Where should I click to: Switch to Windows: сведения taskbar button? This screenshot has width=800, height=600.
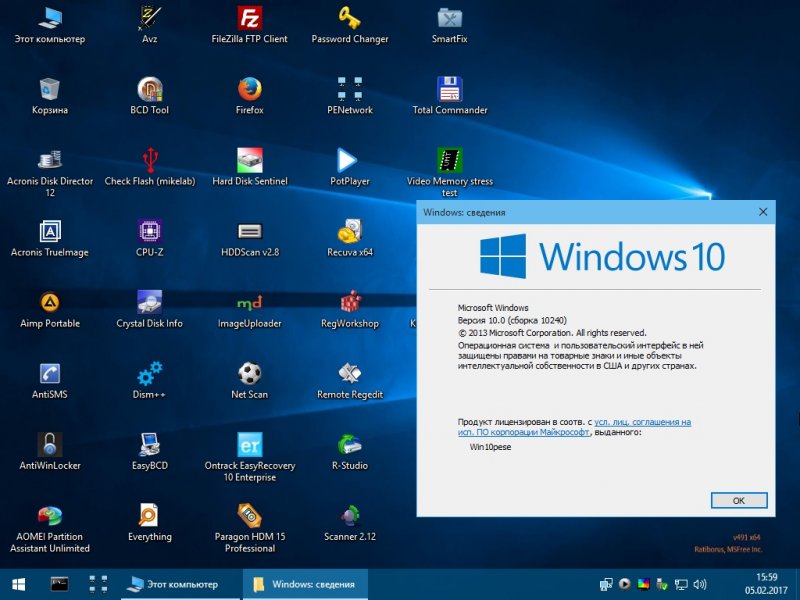click(305, 584)
